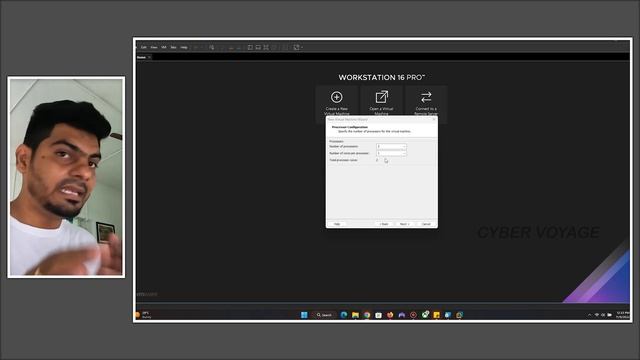Click the taskbar Search box

point(324,315)
